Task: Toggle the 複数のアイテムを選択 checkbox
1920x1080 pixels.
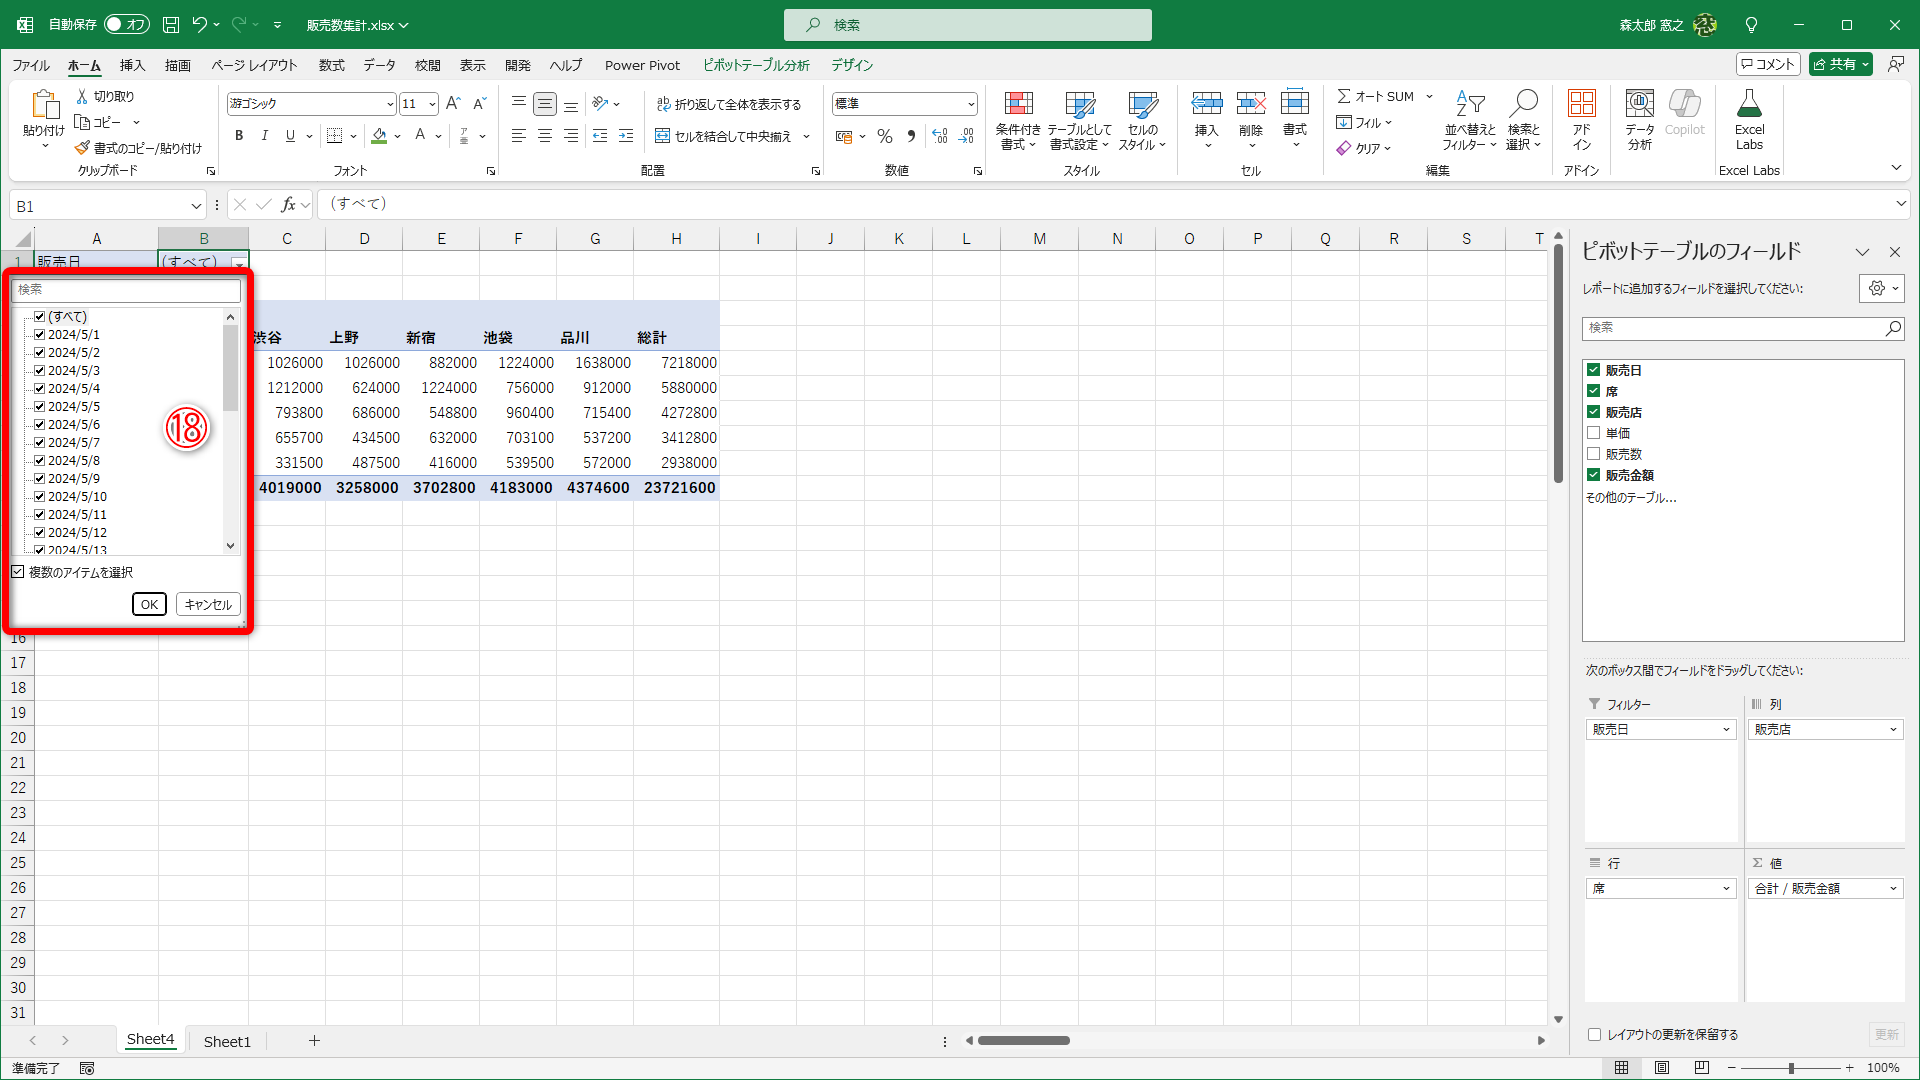Action: 18,572
